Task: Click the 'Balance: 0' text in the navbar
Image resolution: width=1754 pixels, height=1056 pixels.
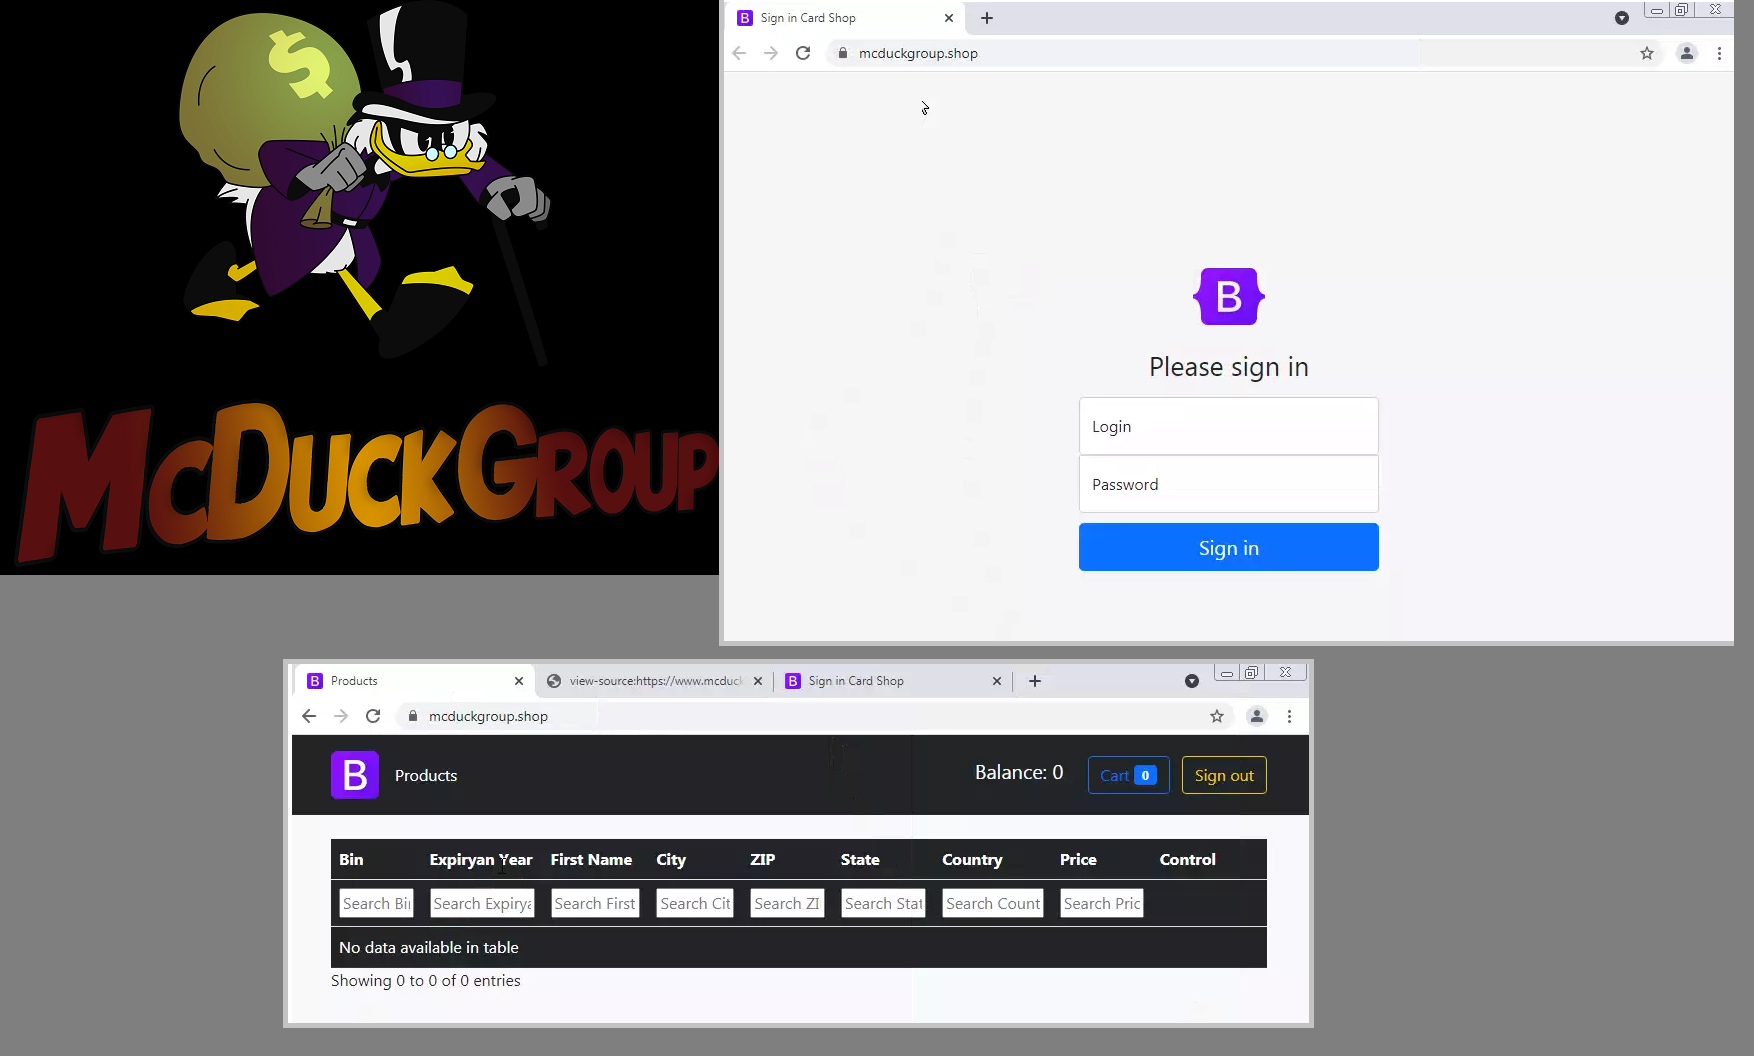Action: (1019, 772)
